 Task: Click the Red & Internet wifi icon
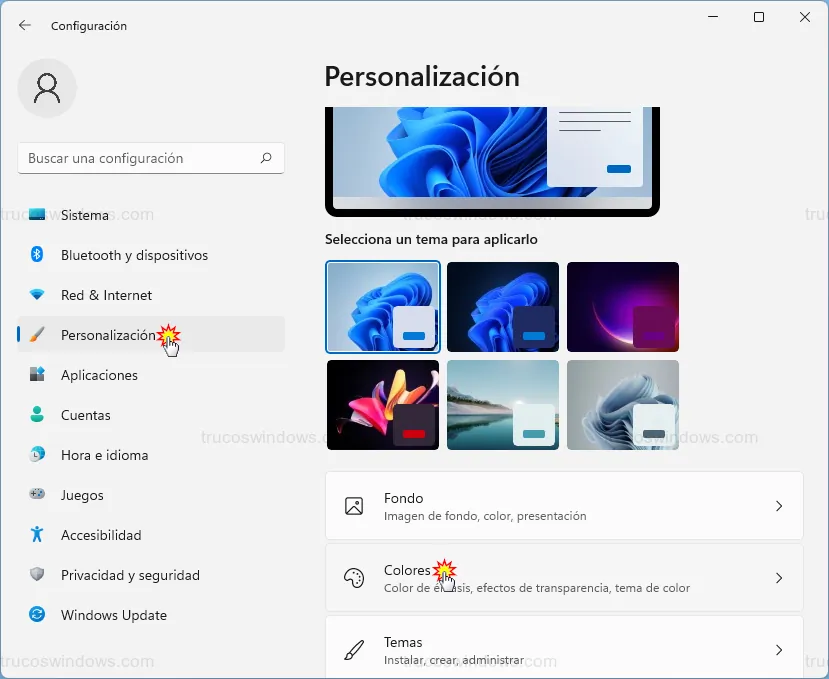(37, 295)
